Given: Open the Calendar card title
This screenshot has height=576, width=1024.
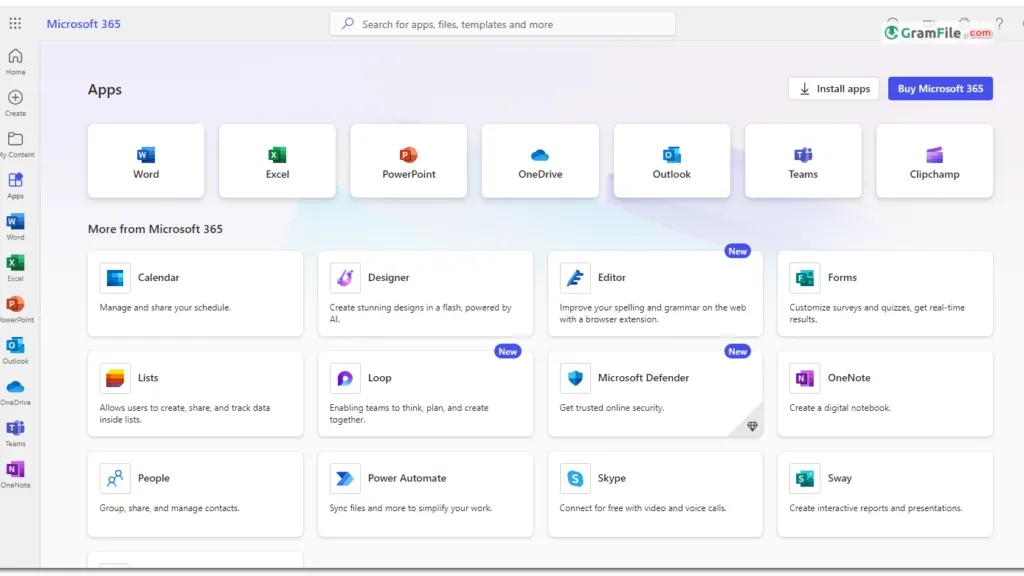Looking at the screenshot, I should tap(158, 278).
